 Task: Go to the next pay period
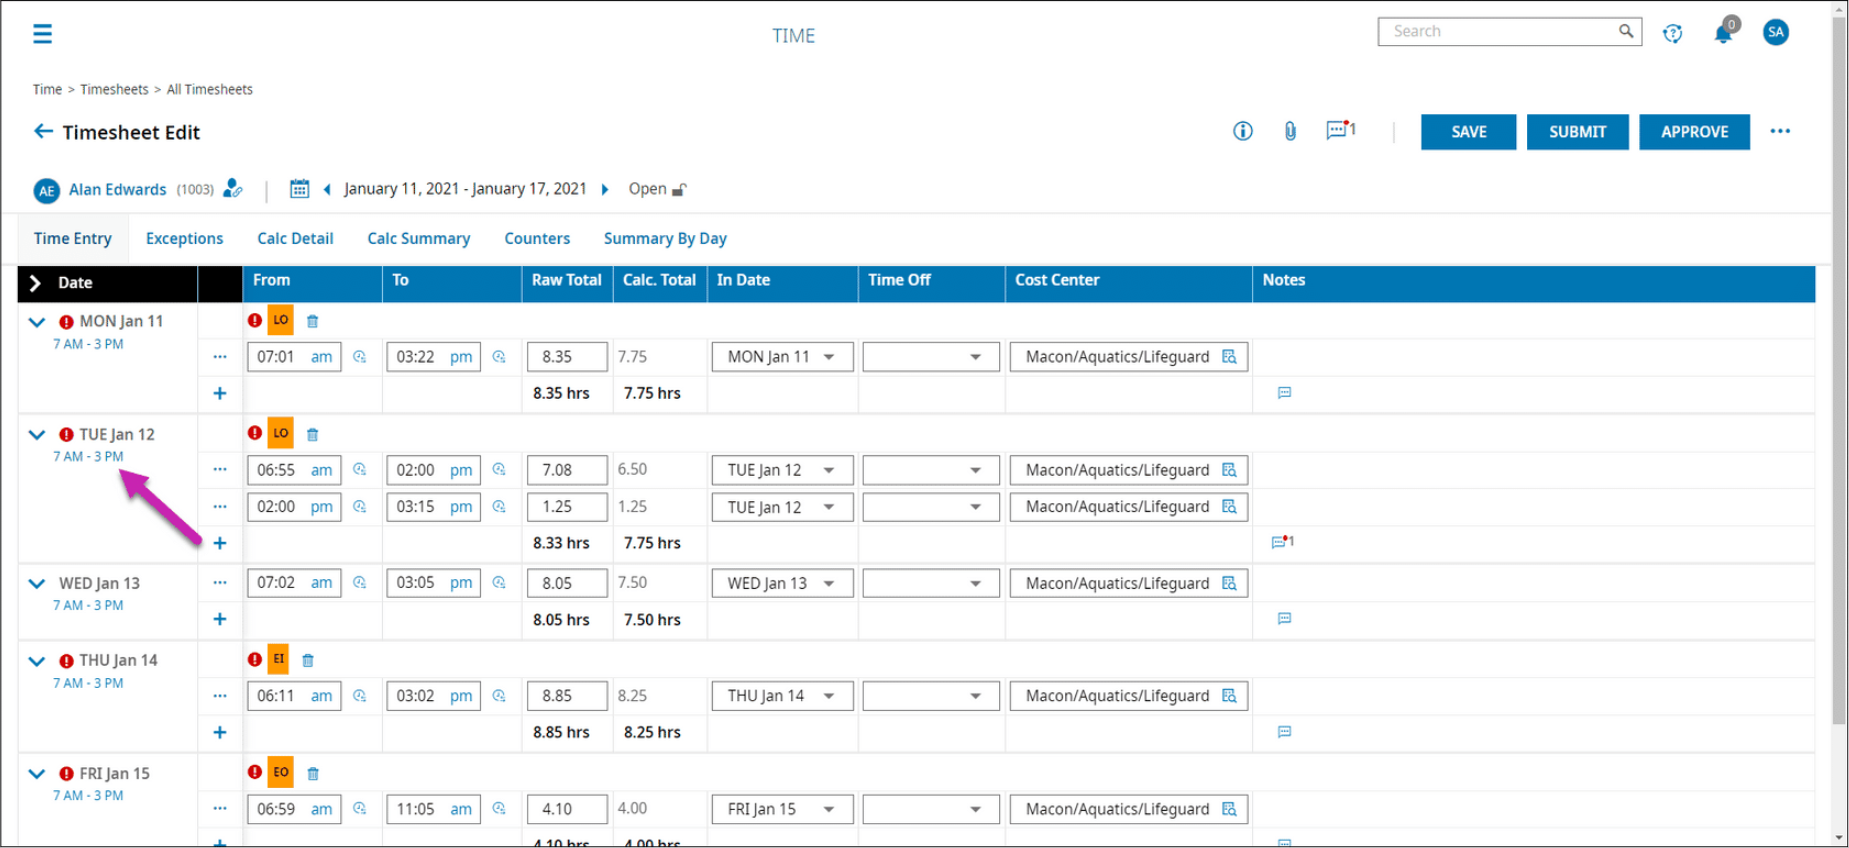point(605,189)
